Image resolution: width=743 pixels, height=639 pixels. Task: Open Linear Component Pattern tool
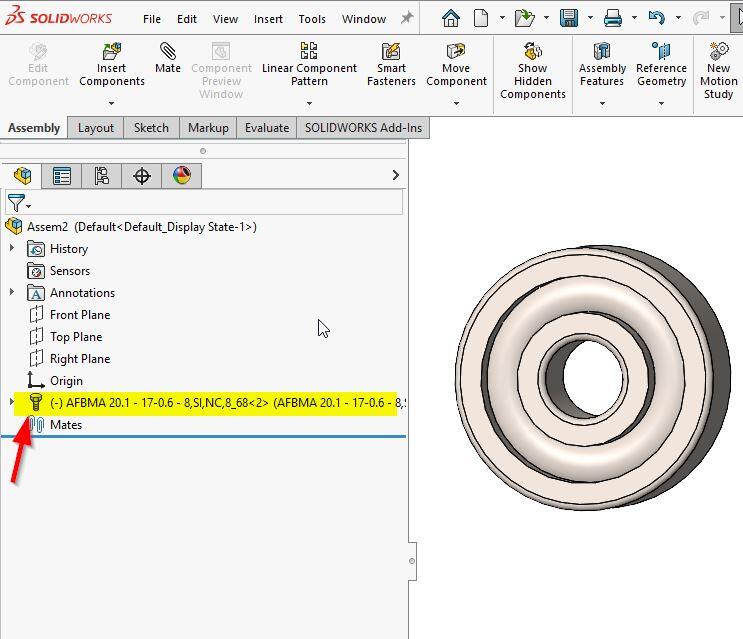(x=309, y=52)
